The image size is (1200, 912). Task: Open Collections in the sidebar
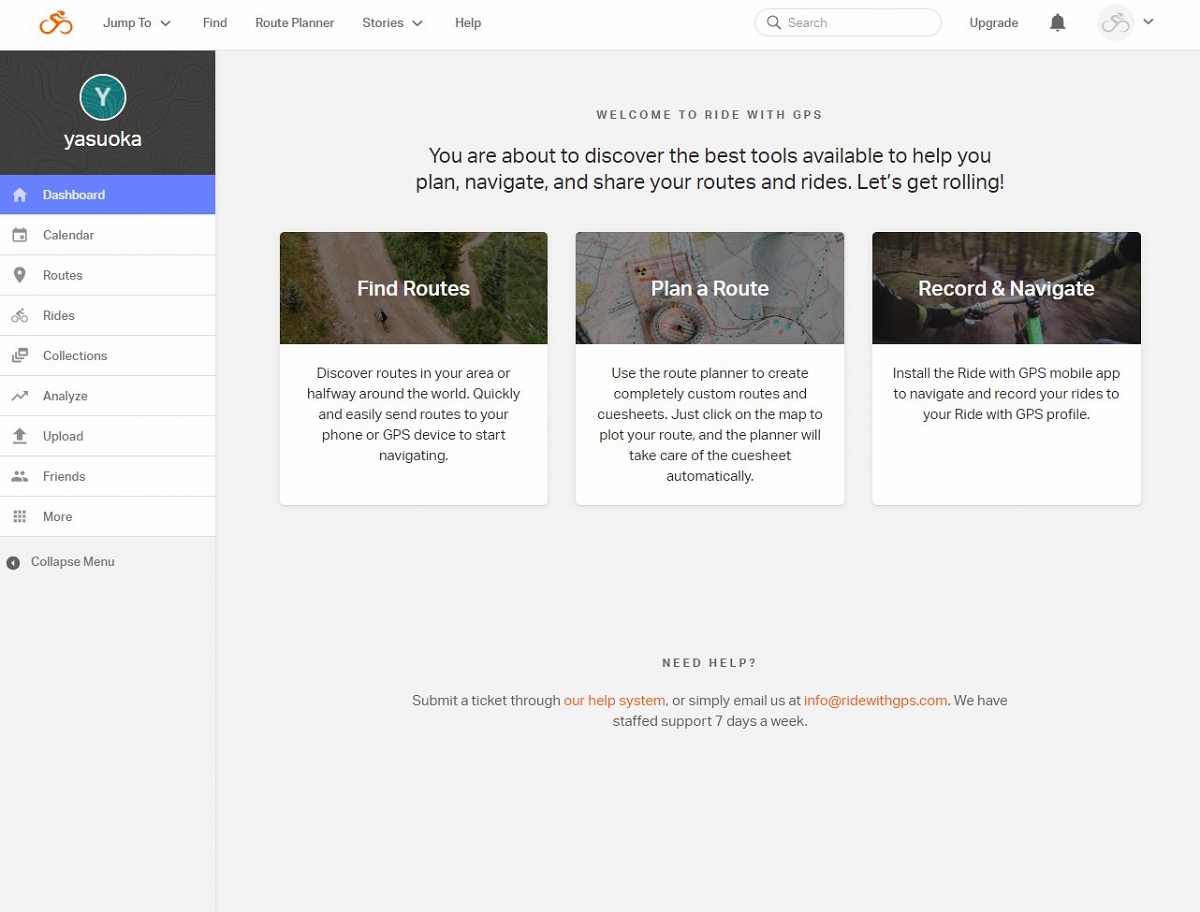pos(107,356)
